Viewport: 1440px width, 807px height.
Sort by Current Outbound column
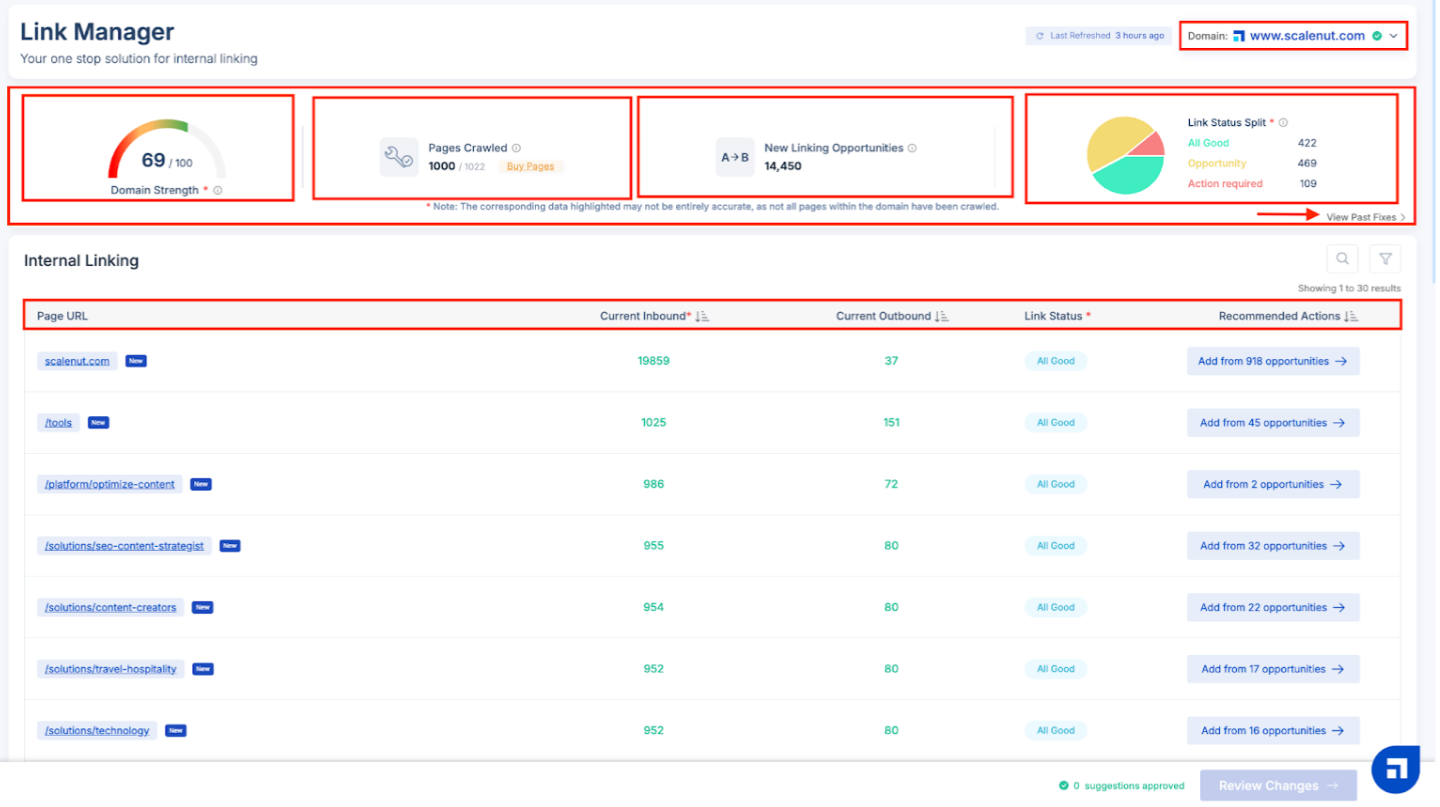point(941,316)
